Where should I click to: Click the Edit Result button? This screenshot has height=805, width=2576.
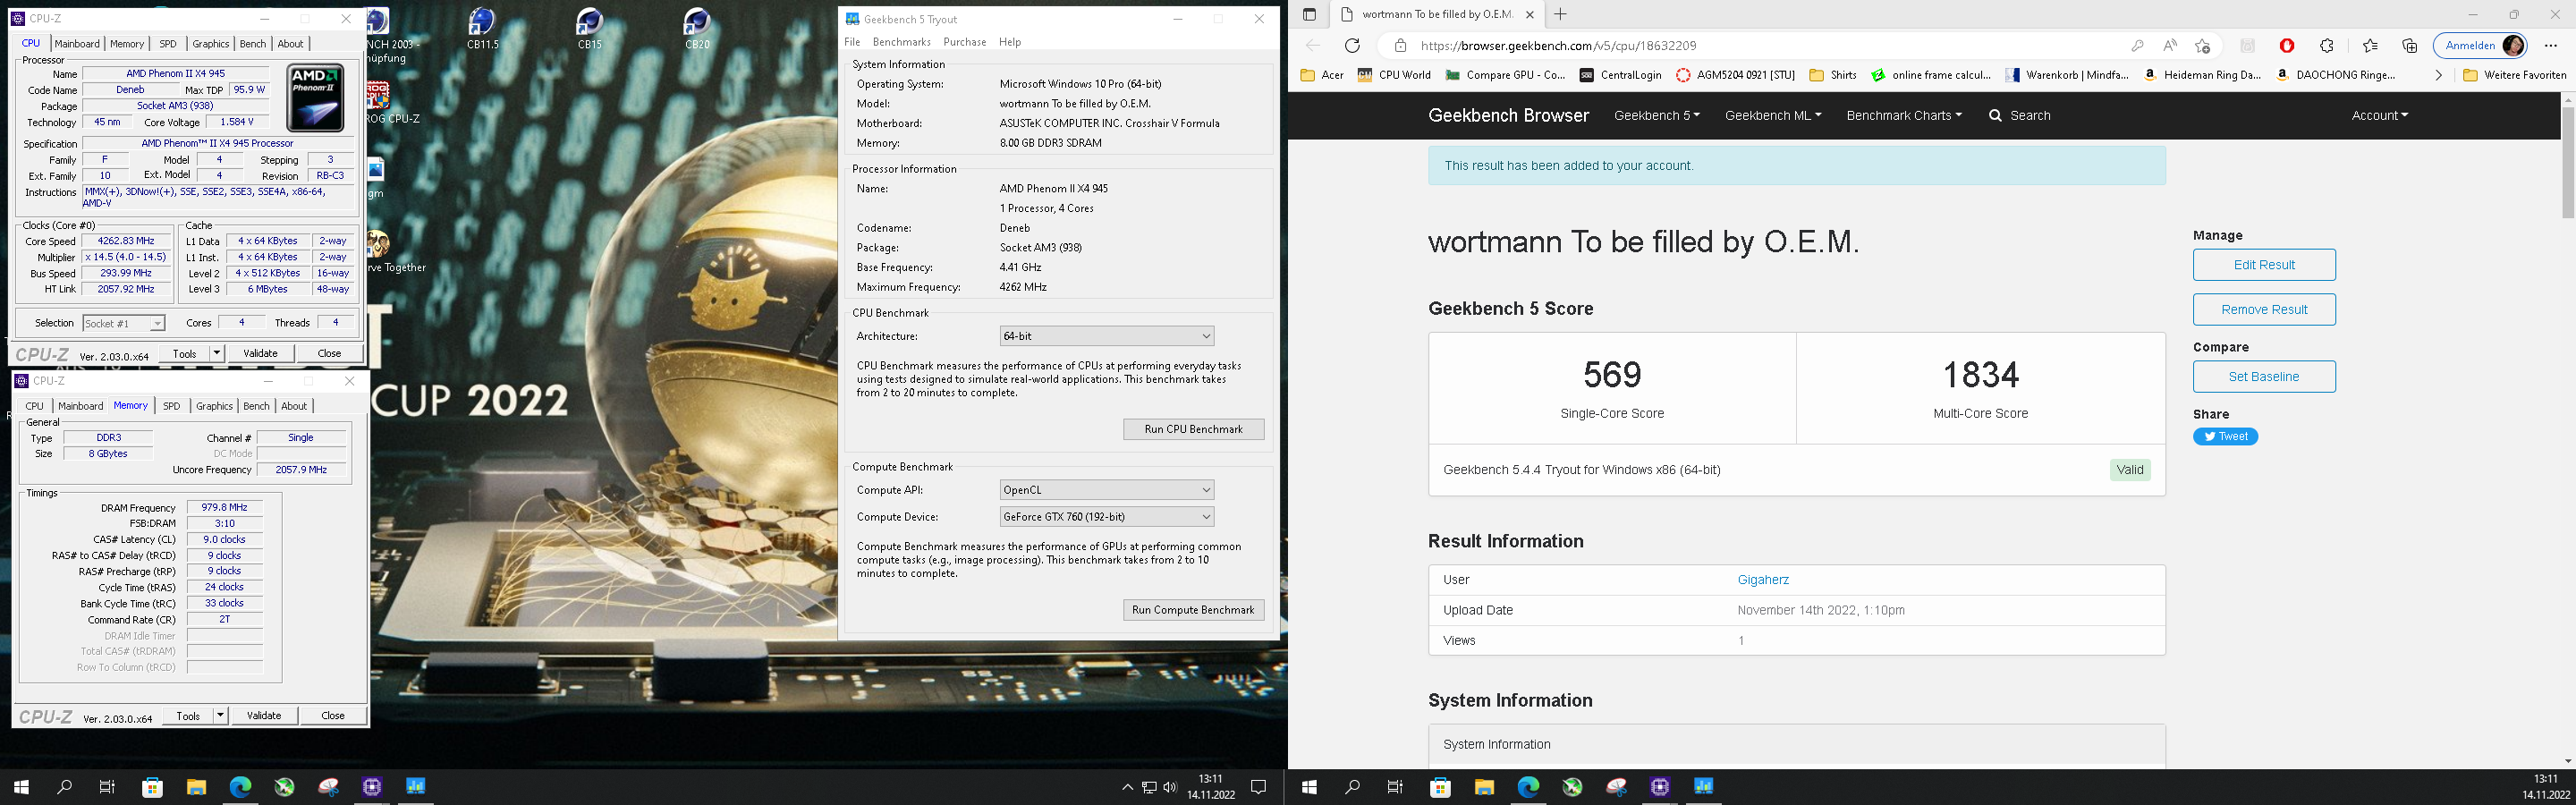point(2264,265)
